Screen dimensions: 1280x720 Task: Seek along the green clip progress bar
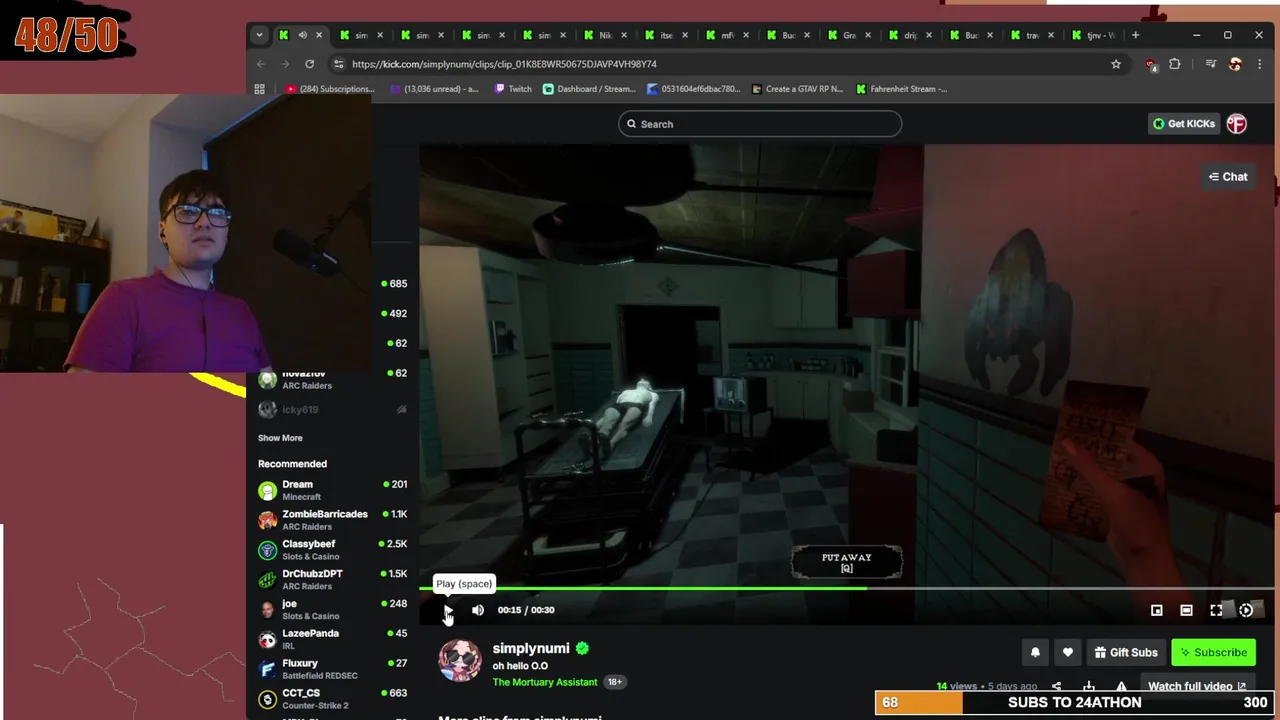tap(846, 588)
